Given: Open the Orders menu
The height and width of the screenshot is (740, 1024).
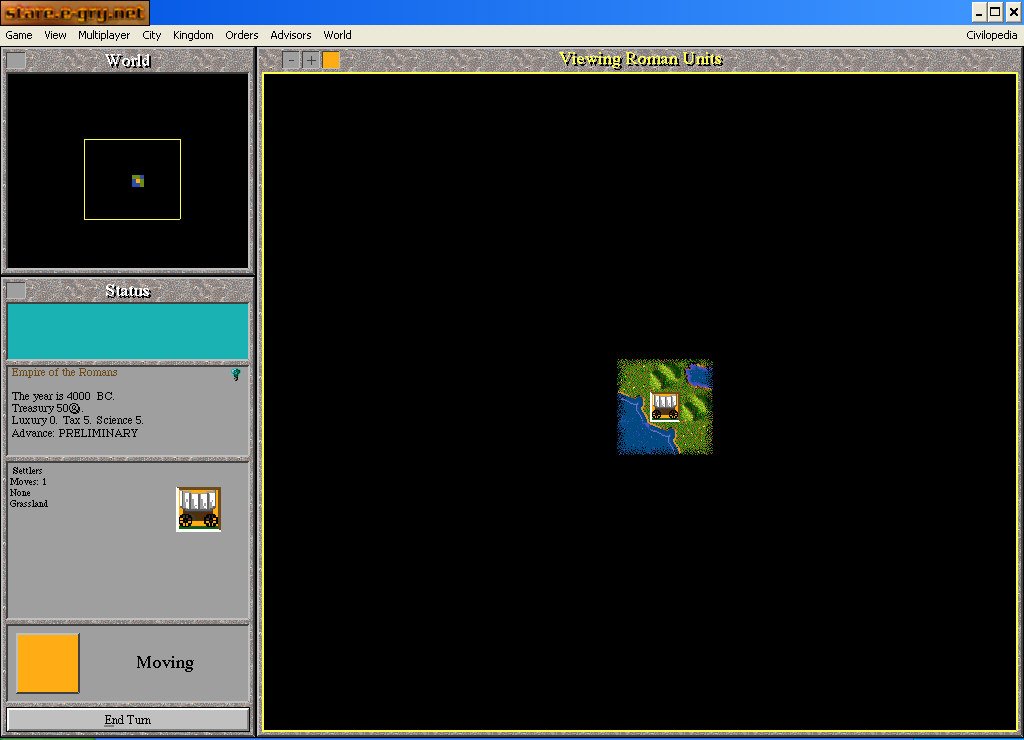Looking at the screenshot, I should point(242,35).
